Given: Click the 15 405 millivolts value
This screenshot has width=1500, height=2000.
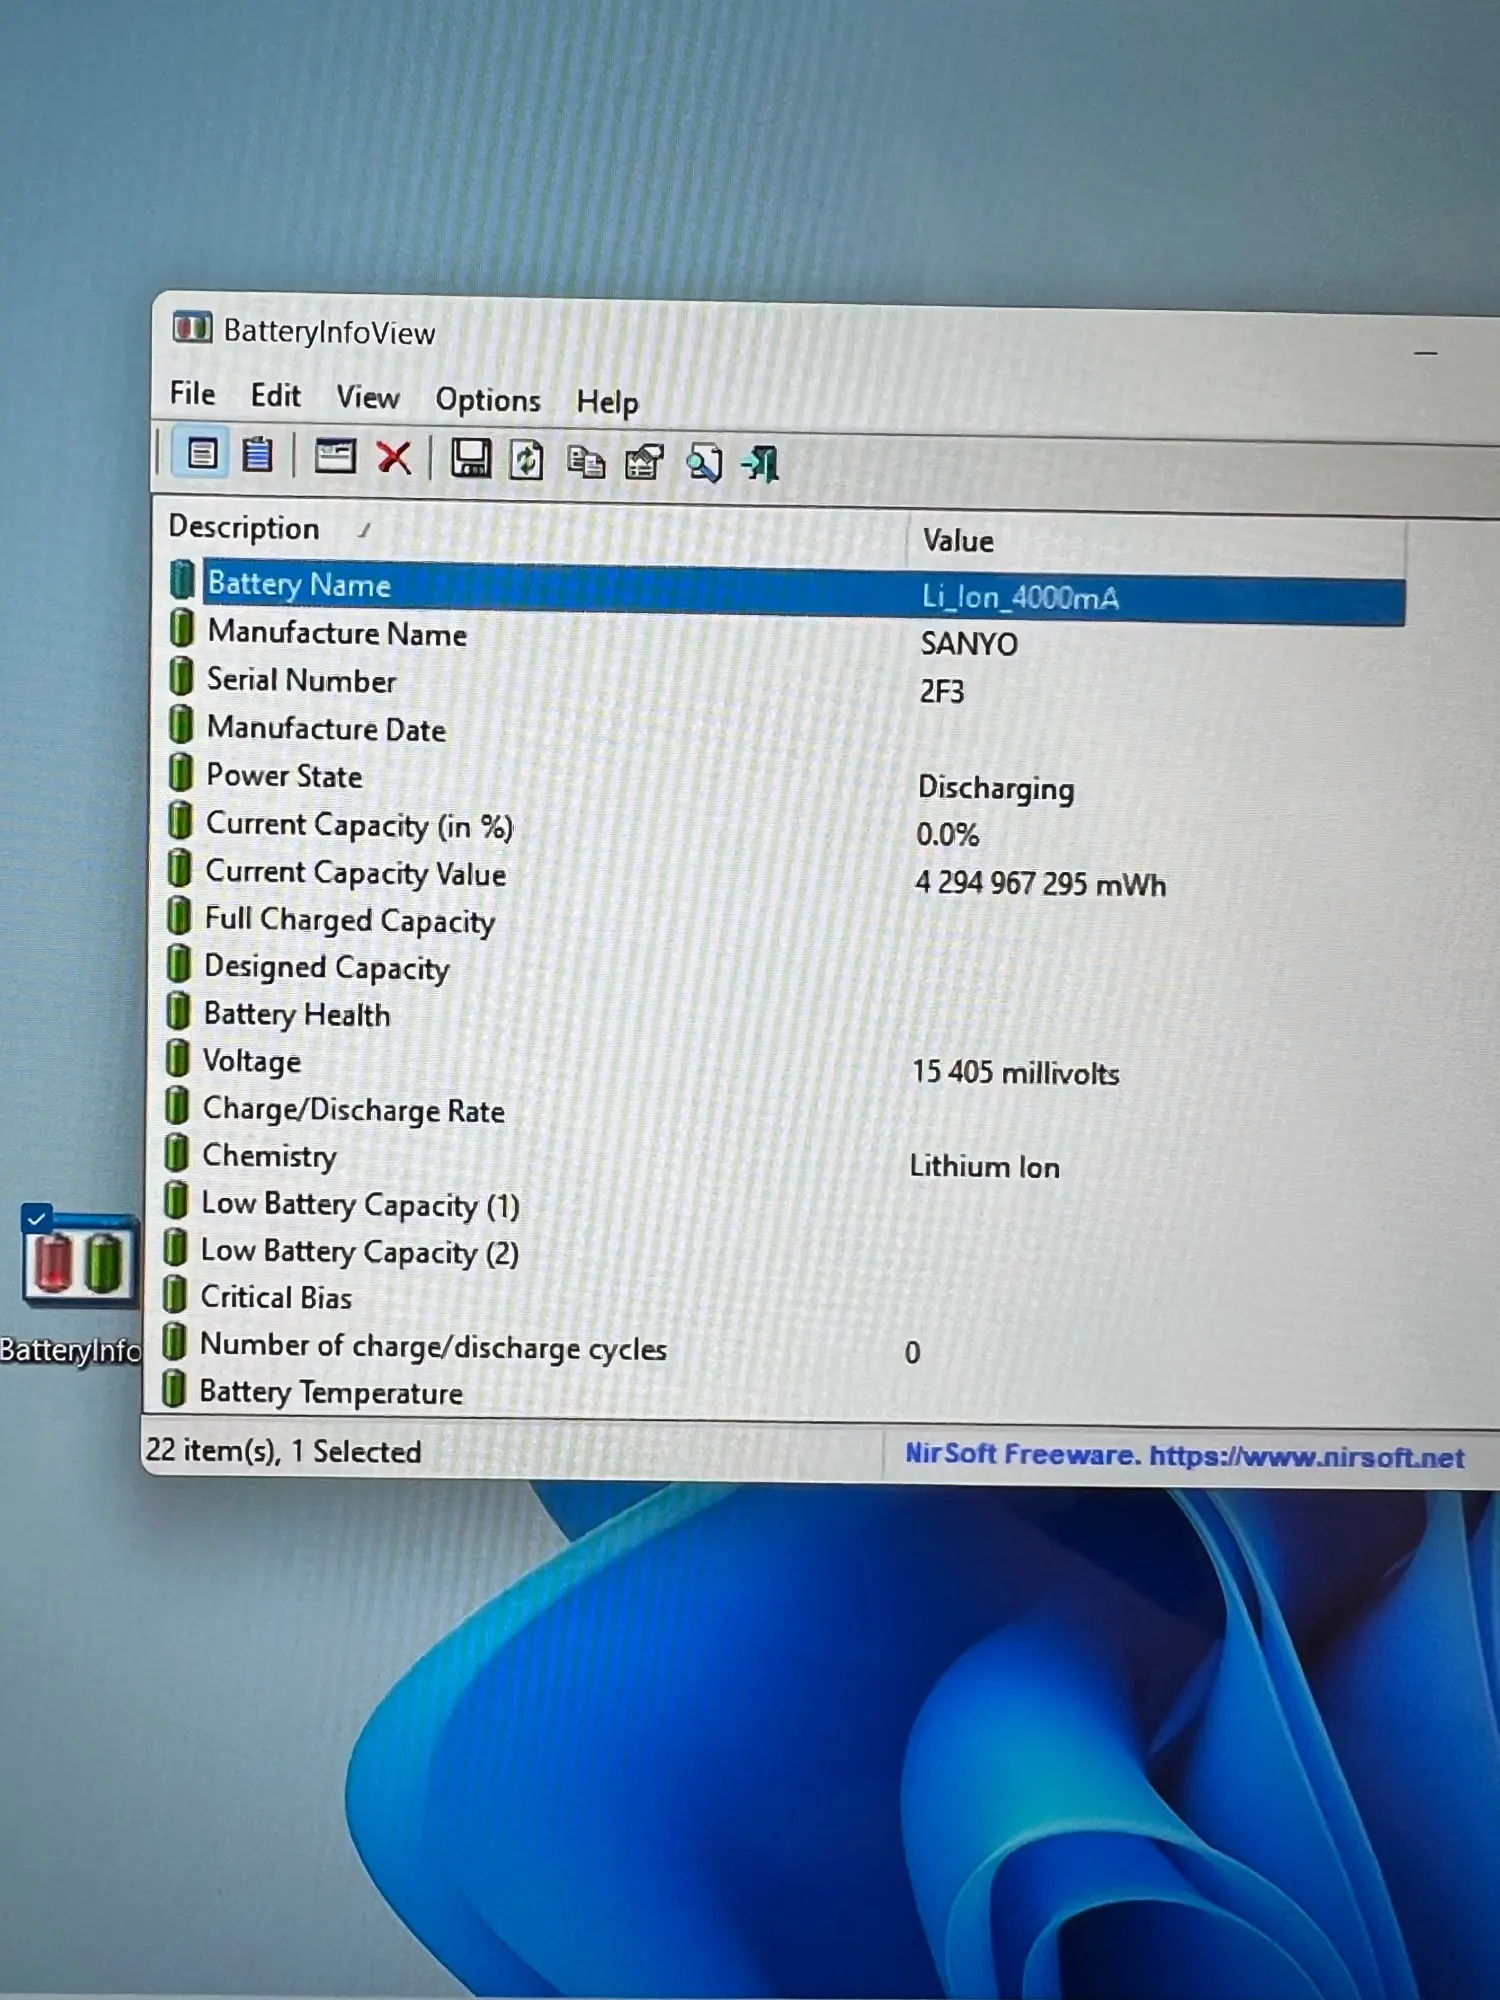Looking at the screenshot, I should tap(1016, 1073).
